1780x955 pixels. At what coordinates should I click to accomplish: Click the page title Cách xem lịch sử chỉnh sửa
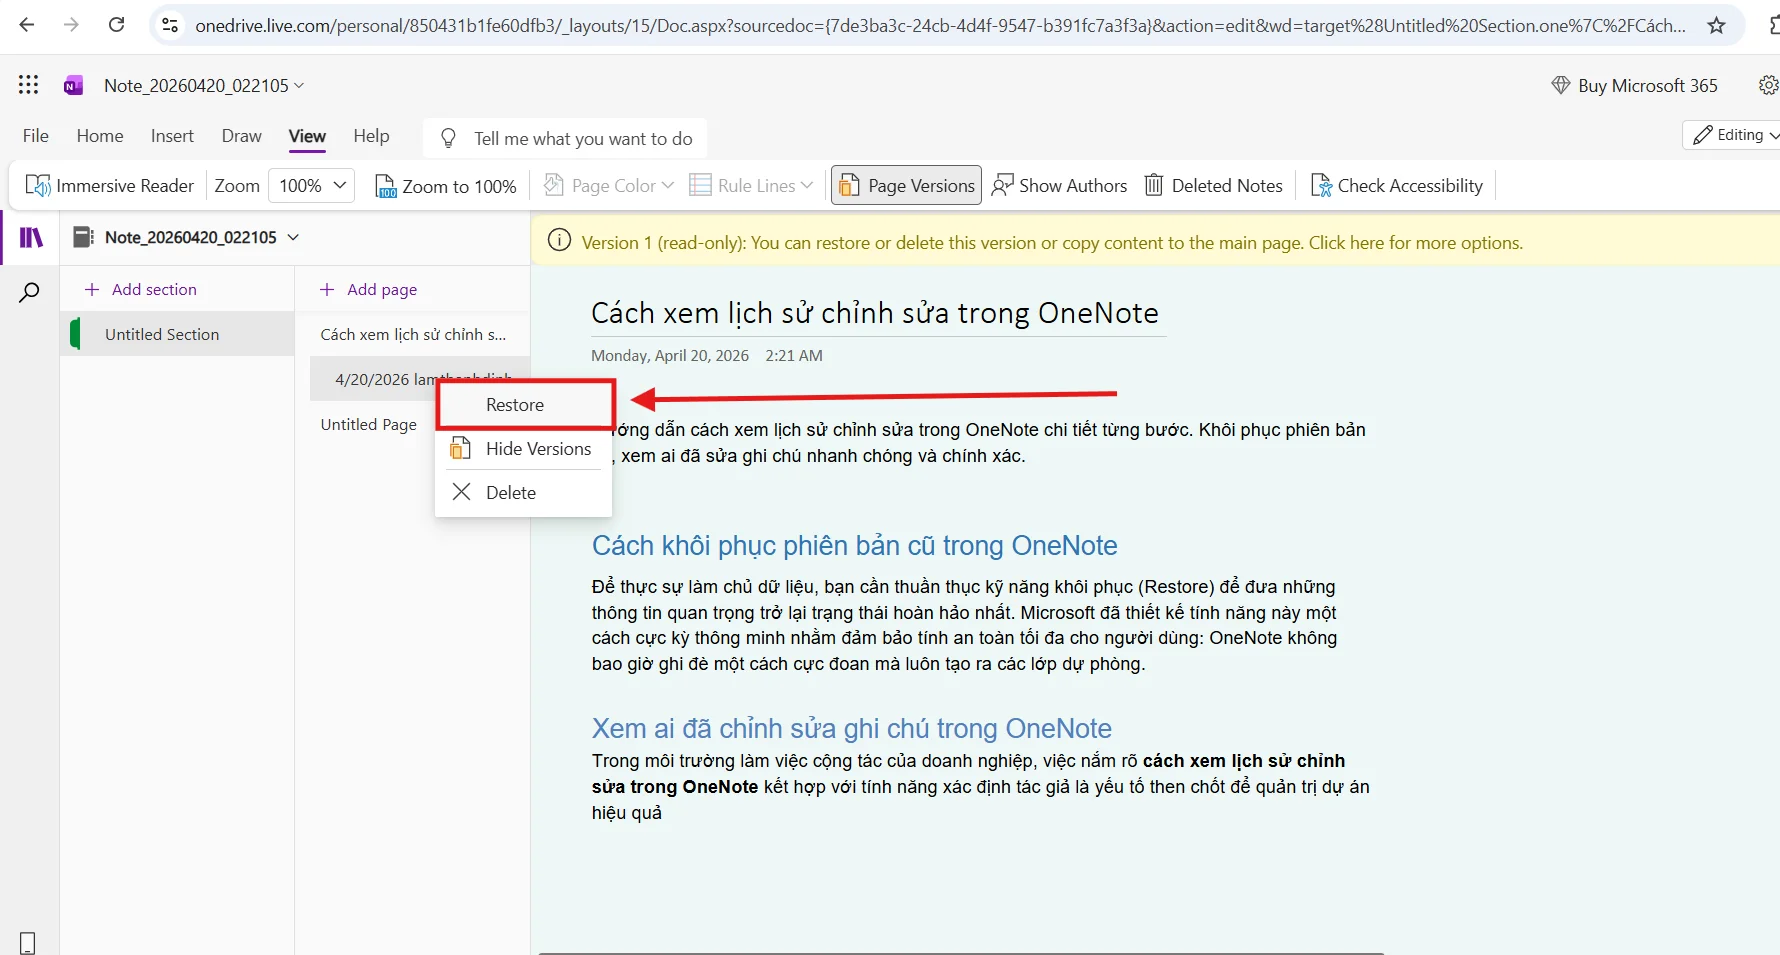[x=874, y=313]
